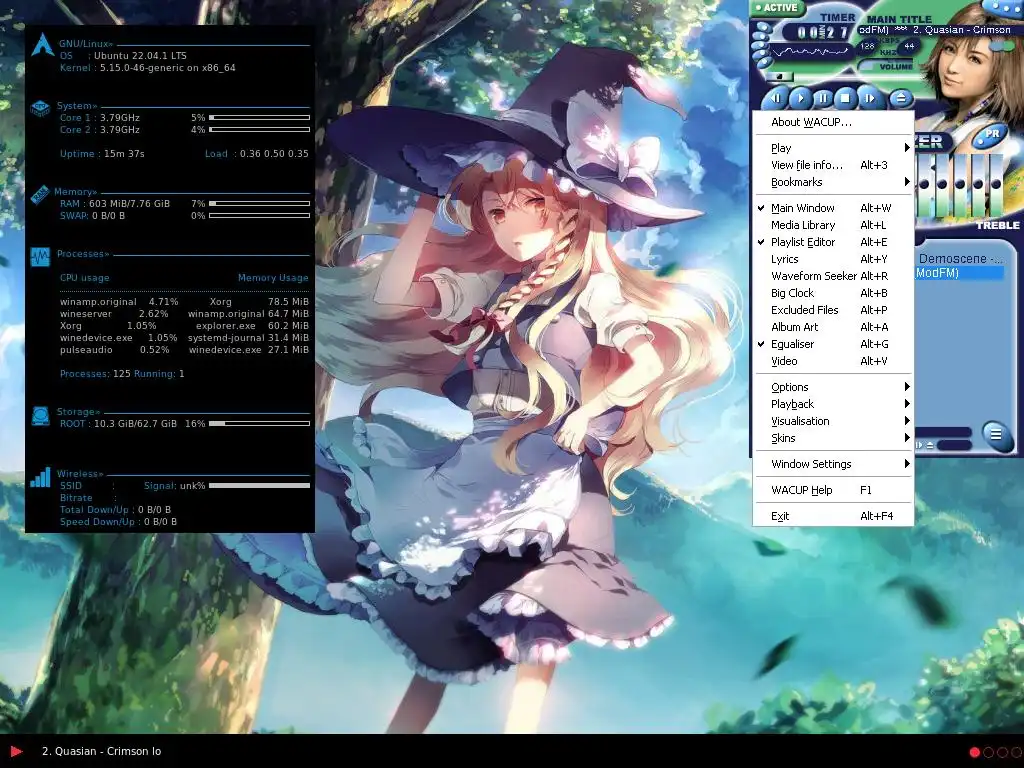Expand the Playback submenu
This screenshot has height=768, width=1024.
pos(833,404)
